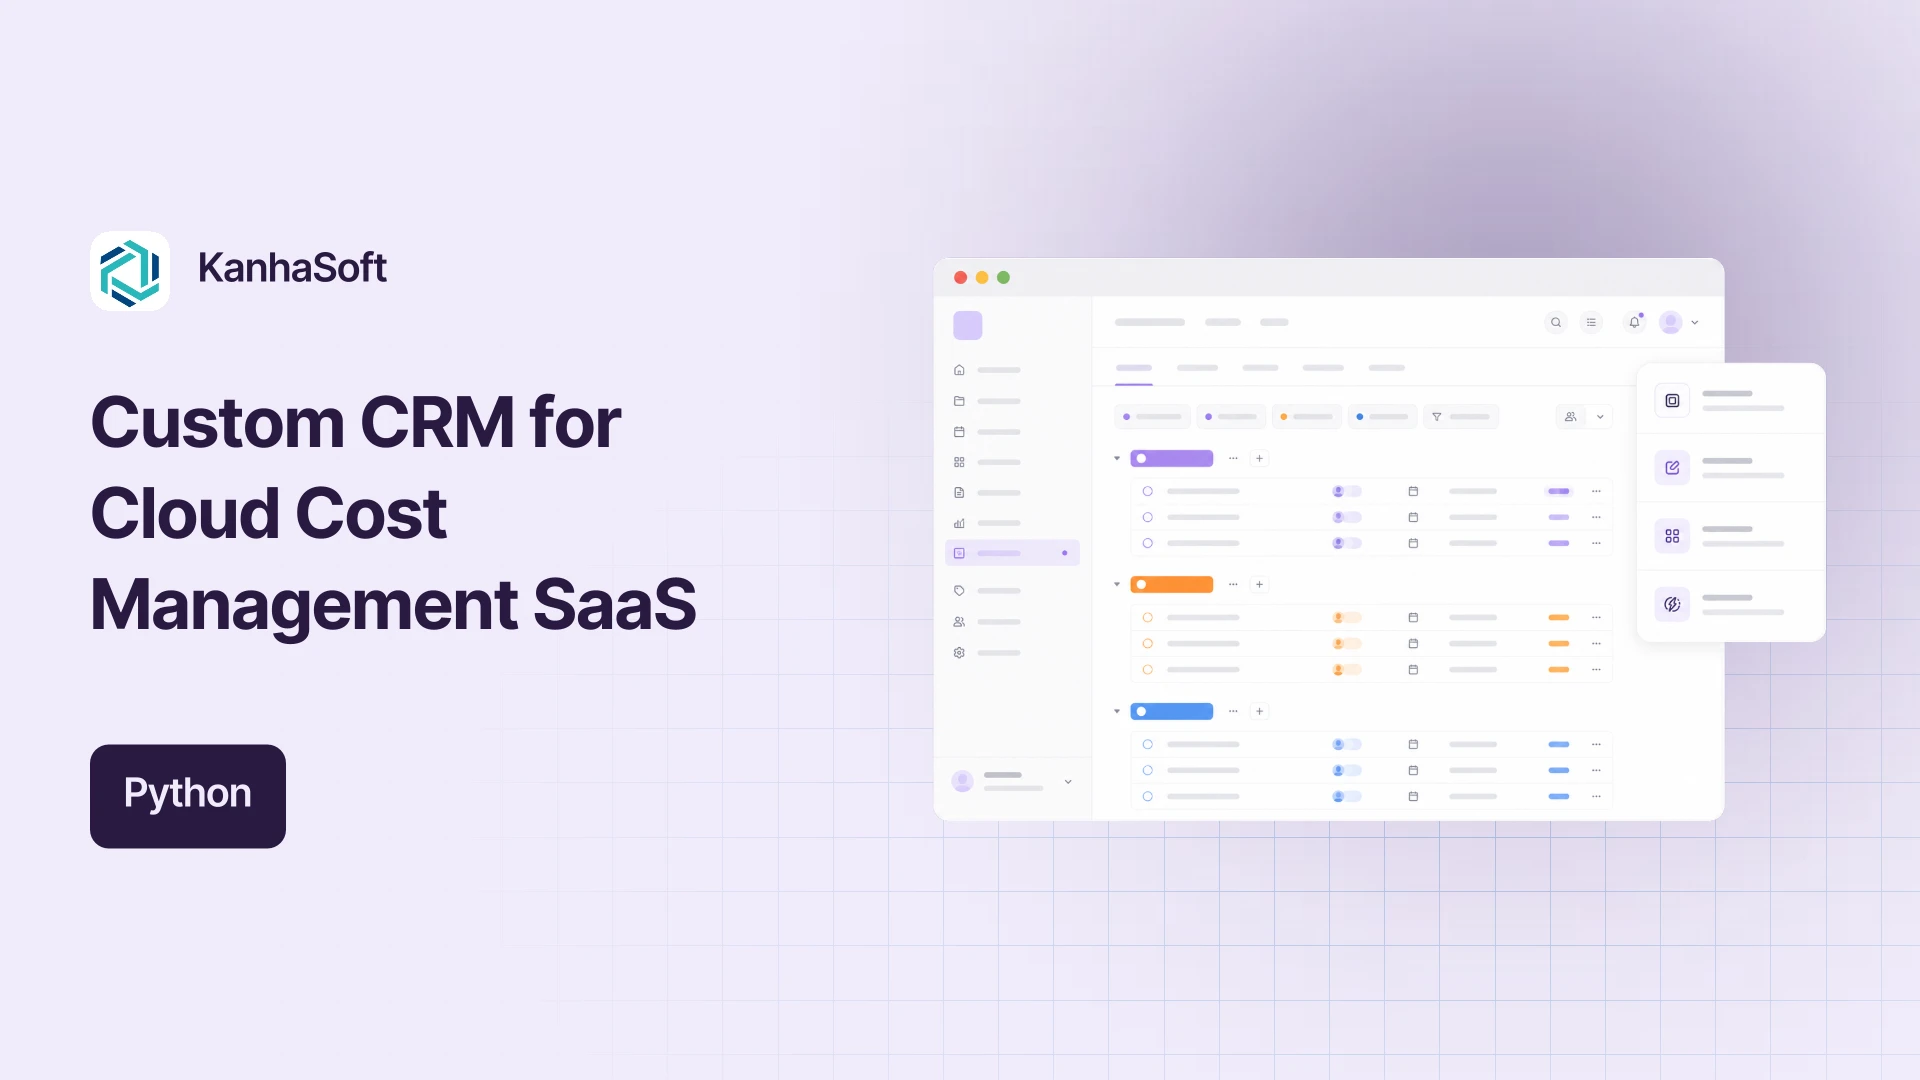
Task: Click the yellow minimize dot of mockup window
Action: click(982, 277)
